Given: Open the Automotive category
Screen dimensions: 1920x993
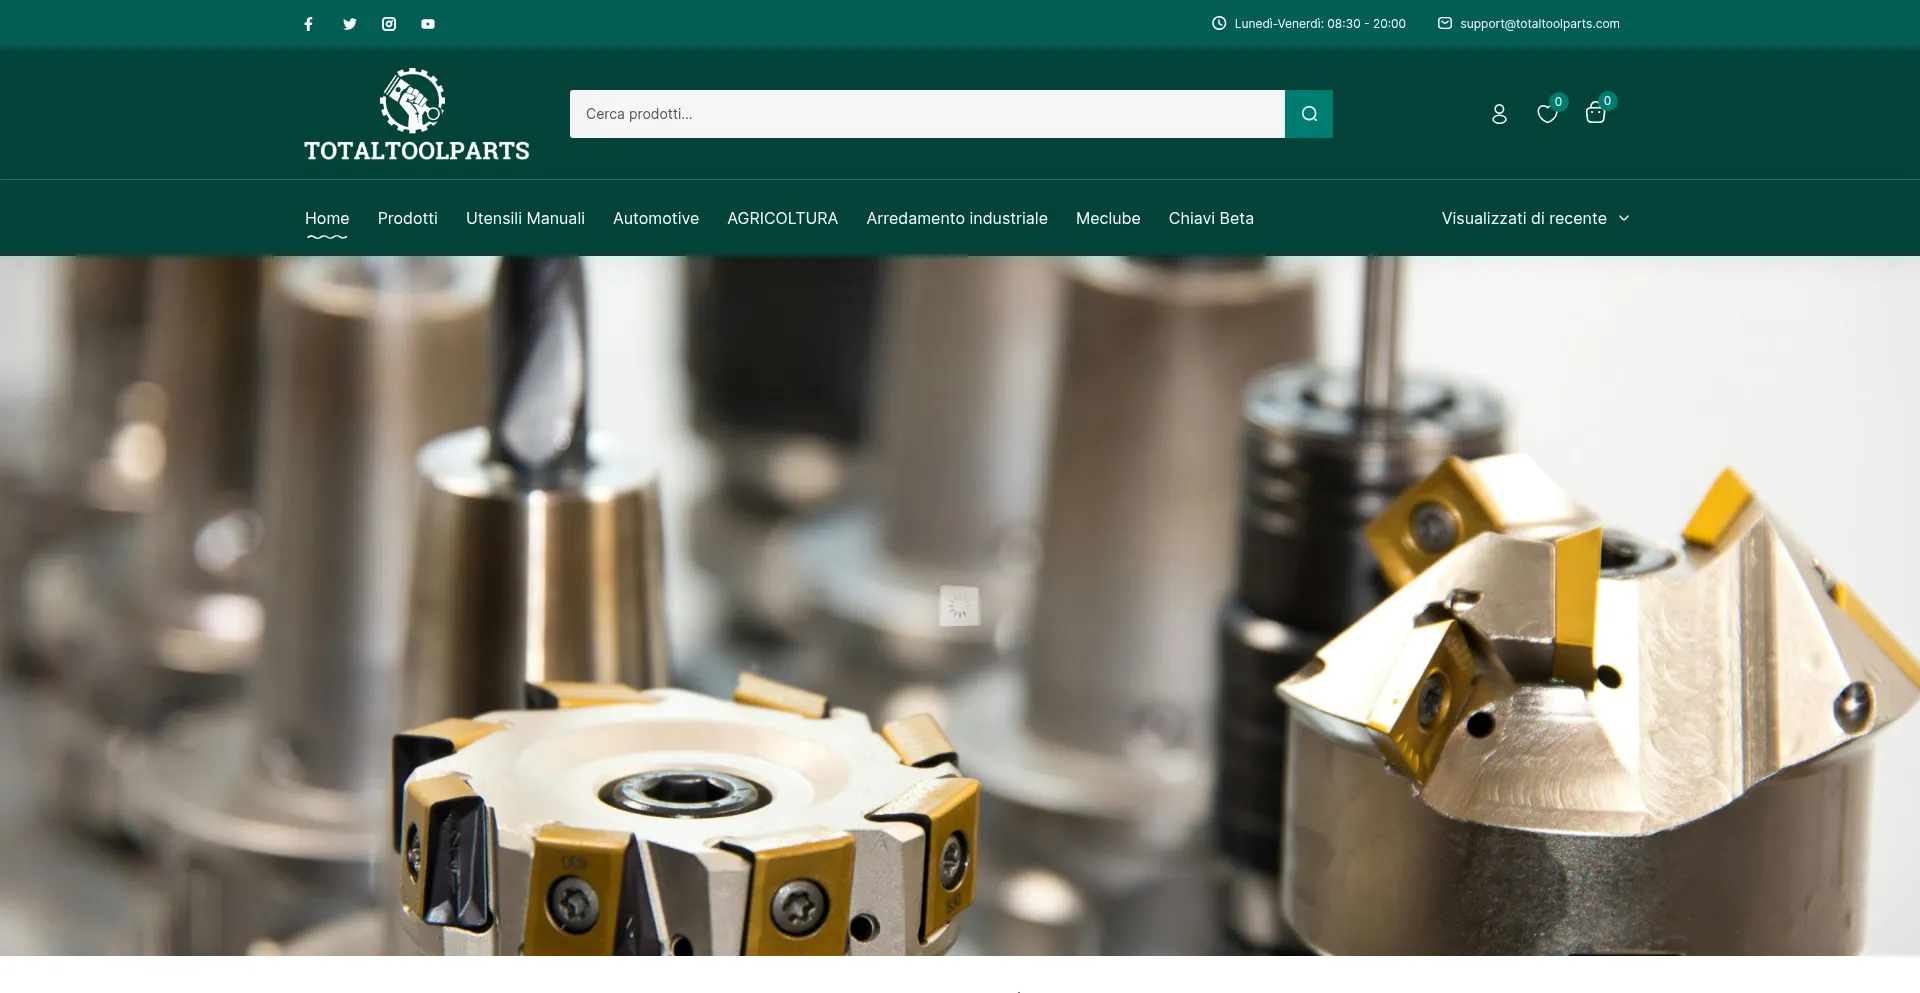Looking at the screenshot, I should coord(655,218).
